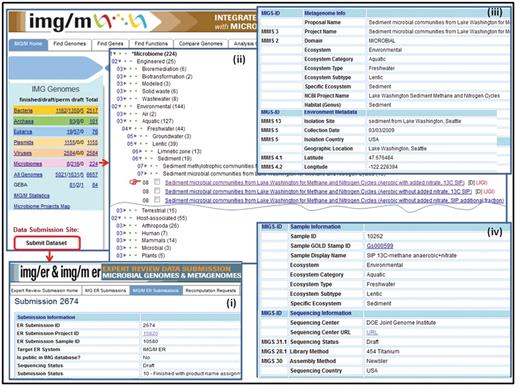Open the Bacteria genomes link
This screenshot has height=390, width=520.
[23, 111]
